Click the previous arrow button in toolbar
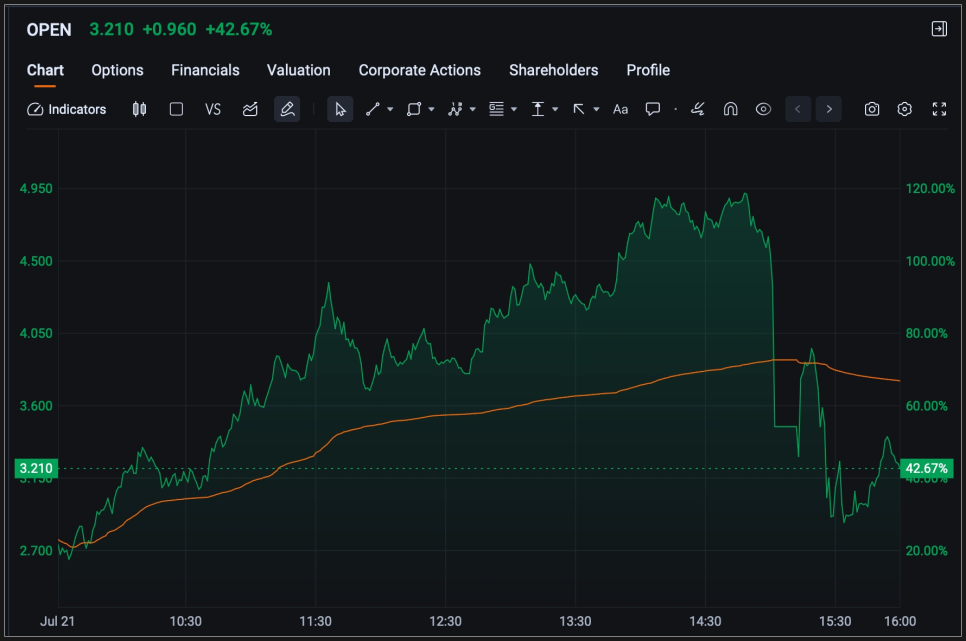 click(x=798, y=109)
